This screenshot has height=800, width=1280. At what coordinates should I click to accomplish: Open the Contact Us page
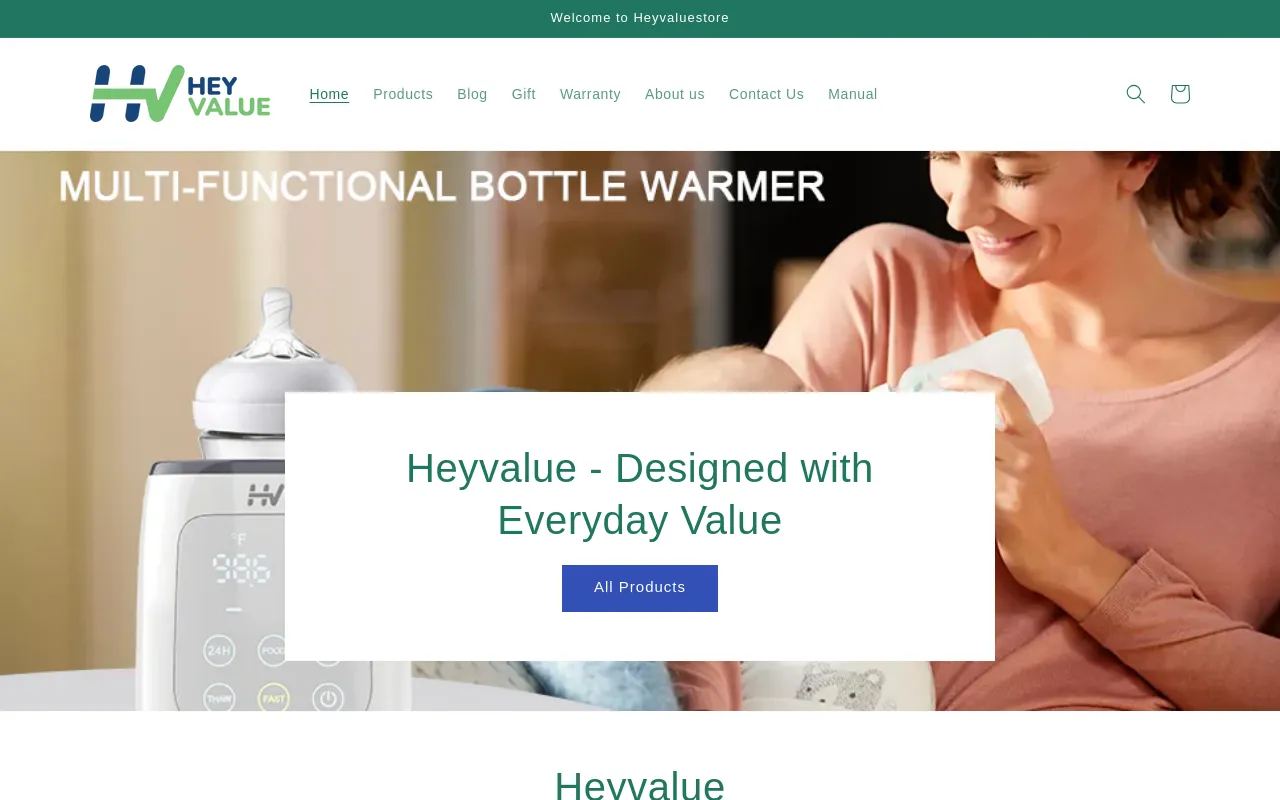coord(766,94)
